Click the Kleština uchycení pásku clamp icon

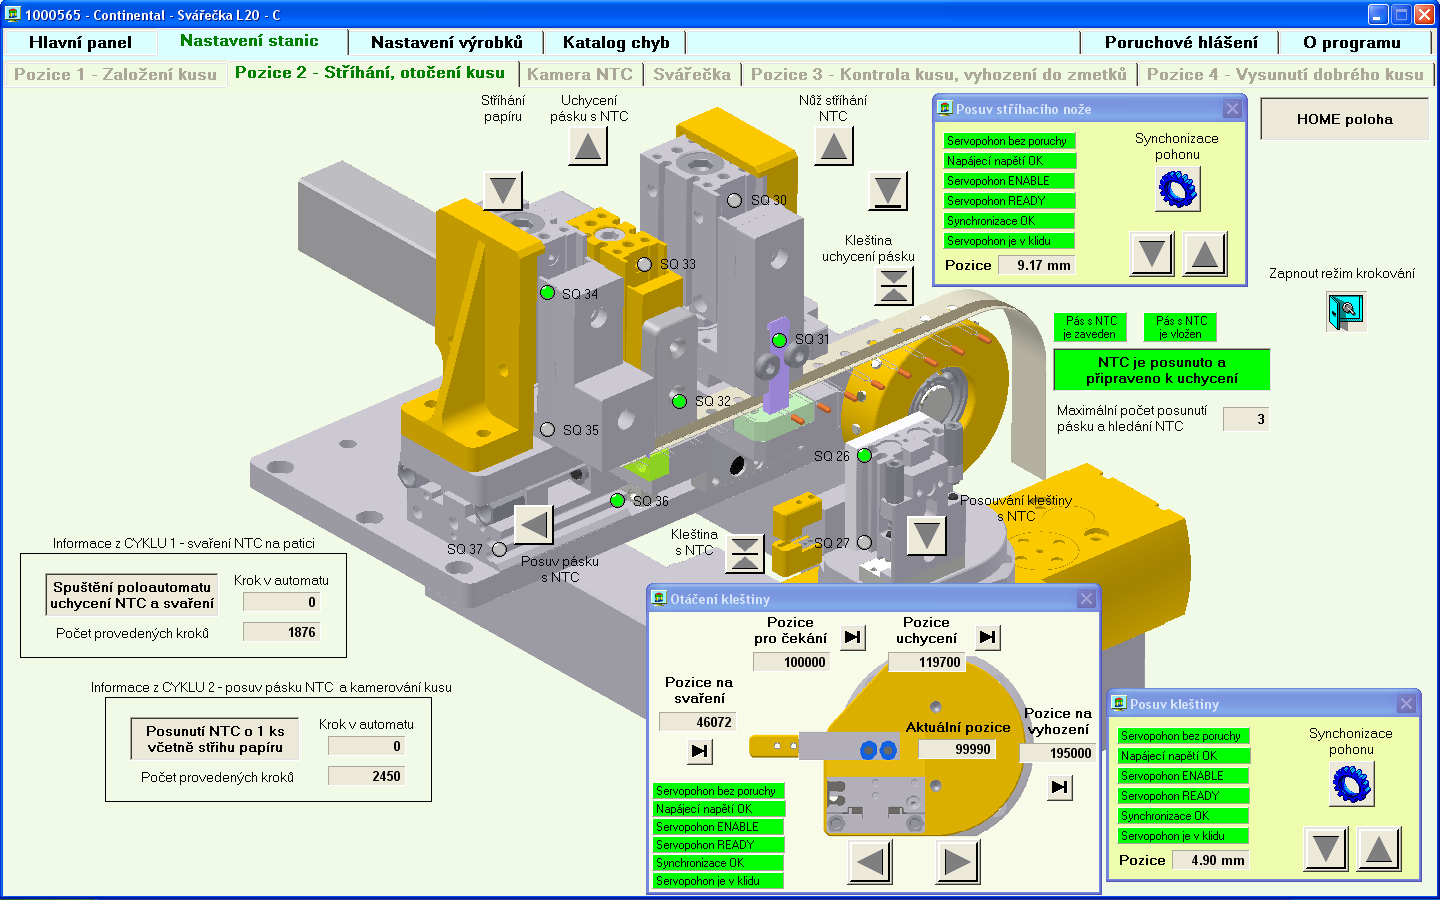(893, 286)
